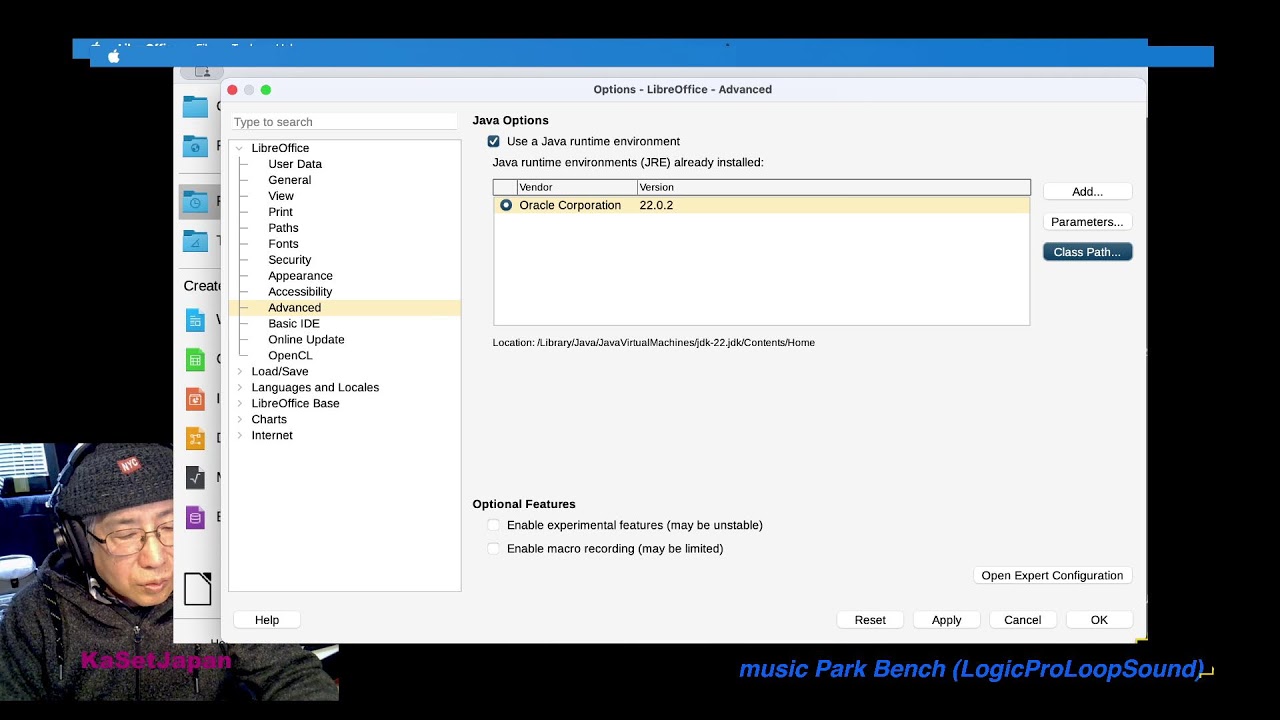Select User Data in options tree
1280x720 pixels.
[x=295, y=164]
